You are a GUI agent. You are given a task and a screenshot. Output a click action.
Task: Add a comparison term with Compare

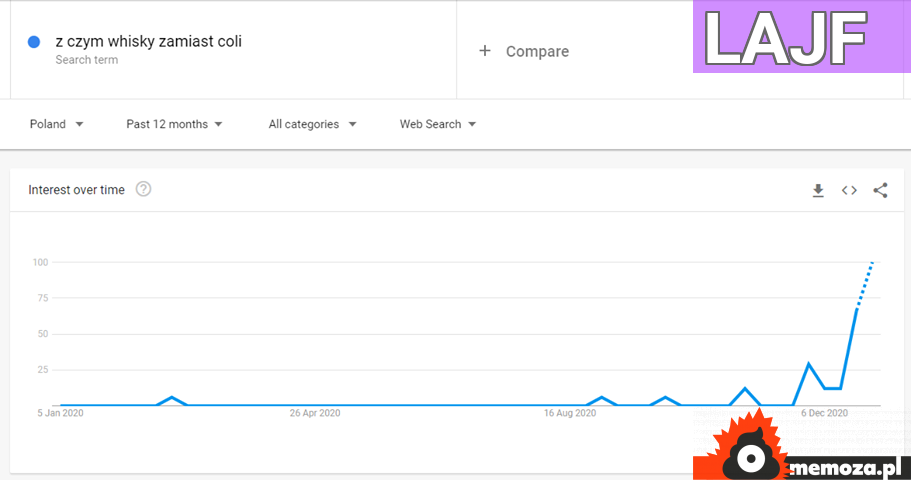(524, 51)
